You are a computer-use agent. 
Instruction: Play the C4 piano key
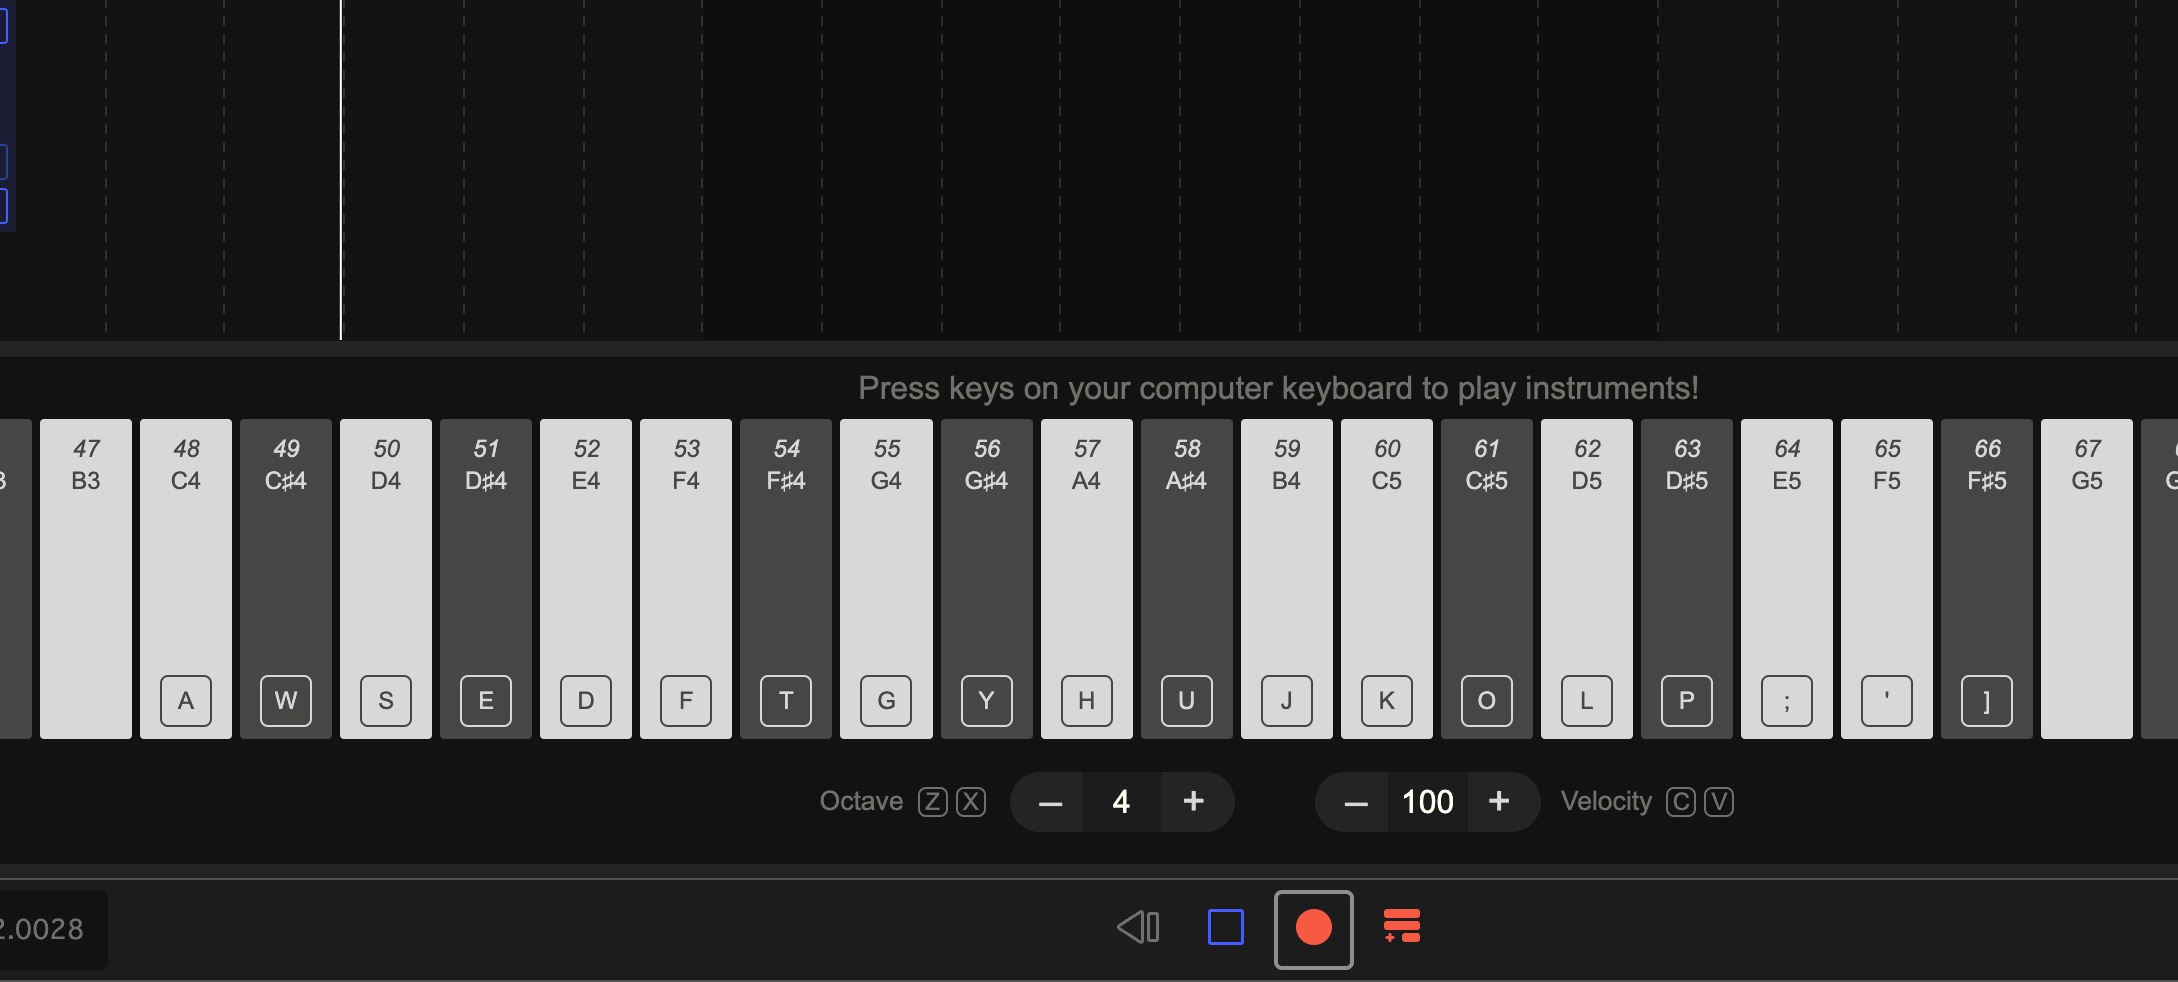point(186,578)
